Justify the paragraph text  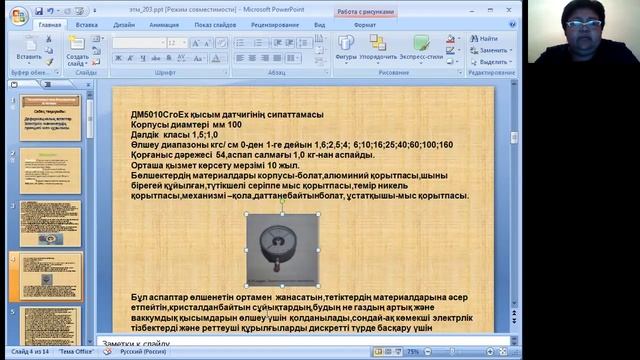(277, 58)
